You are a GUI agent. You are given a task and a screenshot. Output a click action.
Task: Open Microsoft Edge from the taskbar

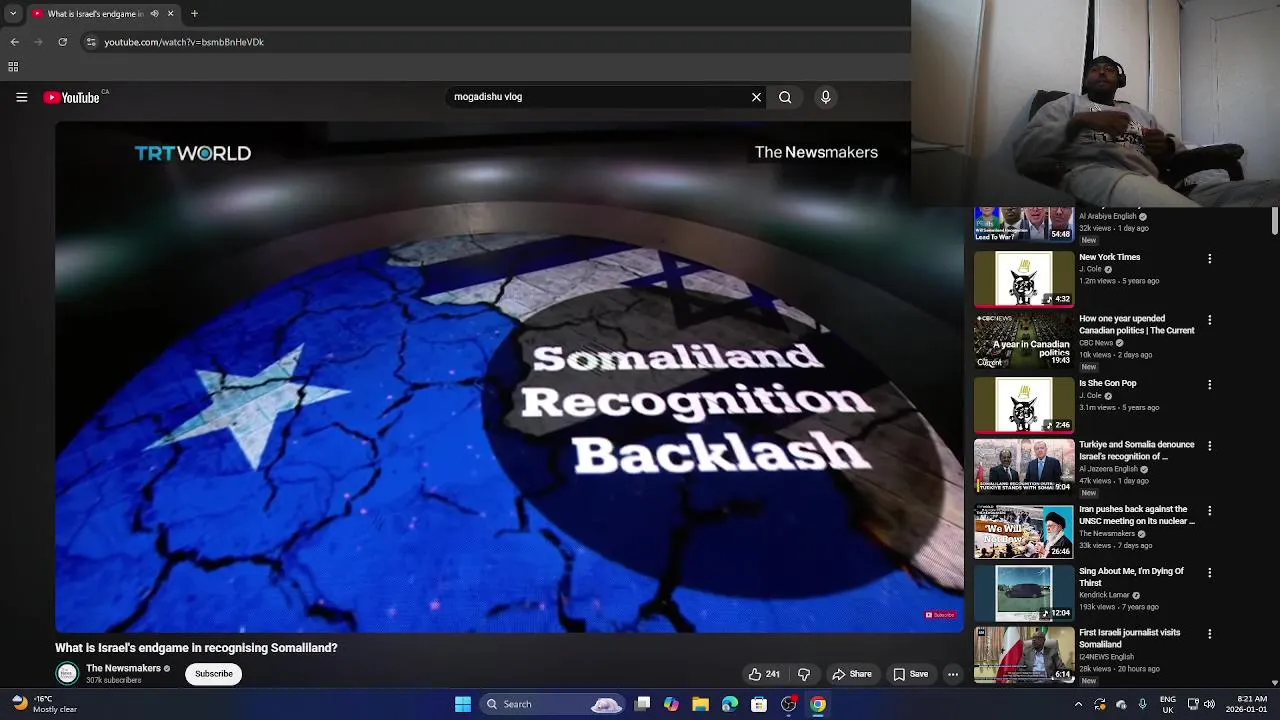coord(730,704)
